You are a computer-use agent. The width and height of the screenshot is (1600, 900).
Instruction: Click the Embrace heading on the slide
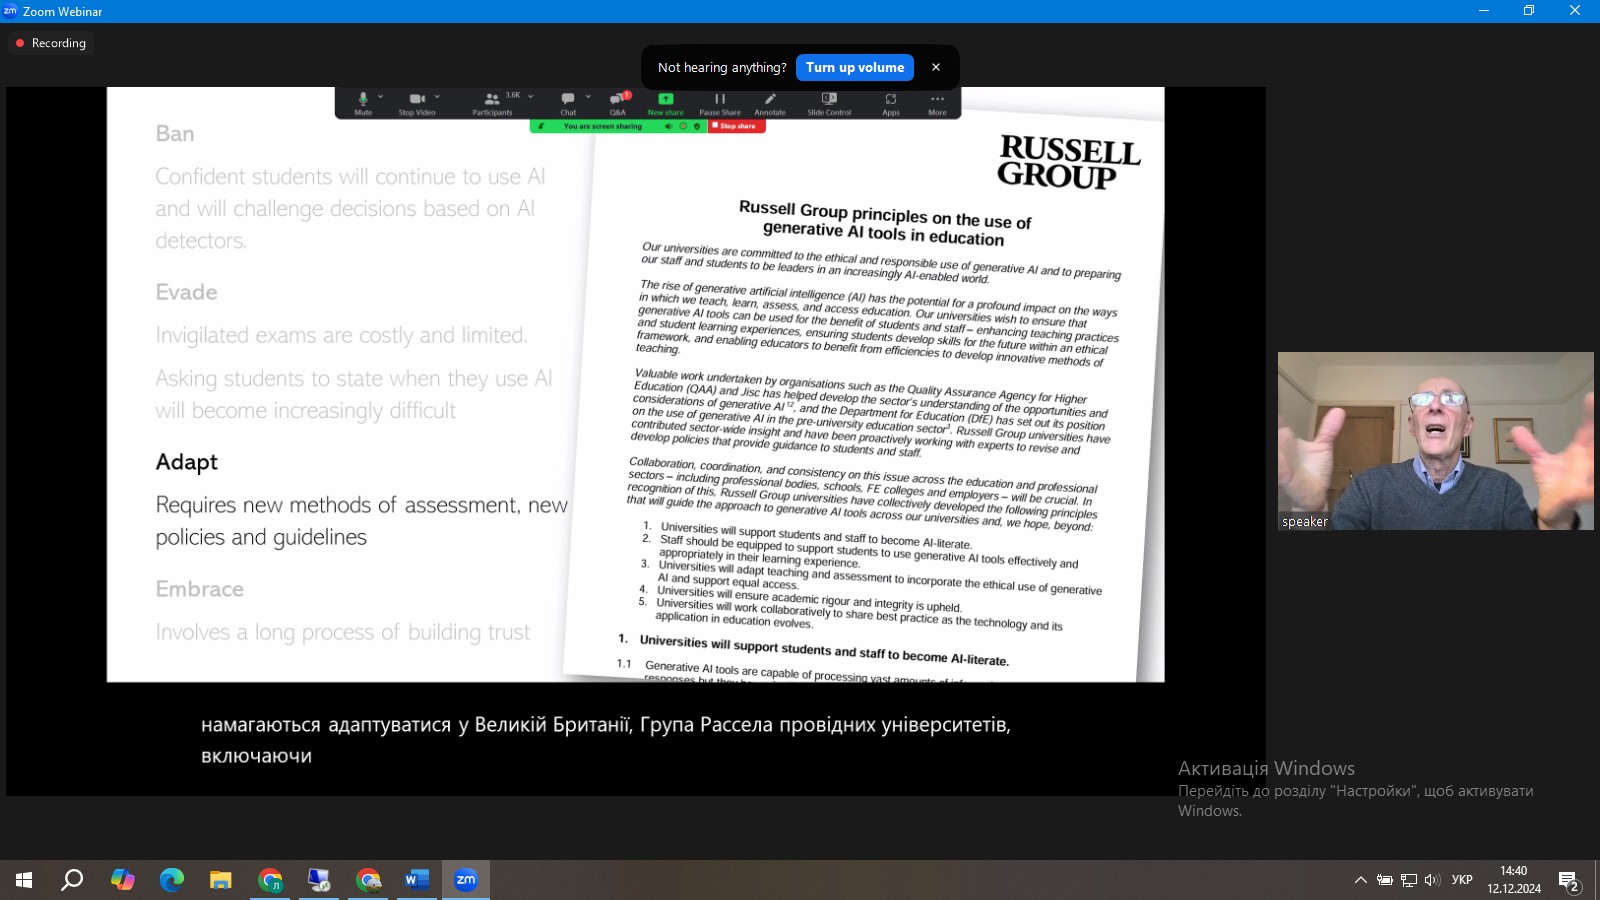pyautogui.click(x=200, y=589)
